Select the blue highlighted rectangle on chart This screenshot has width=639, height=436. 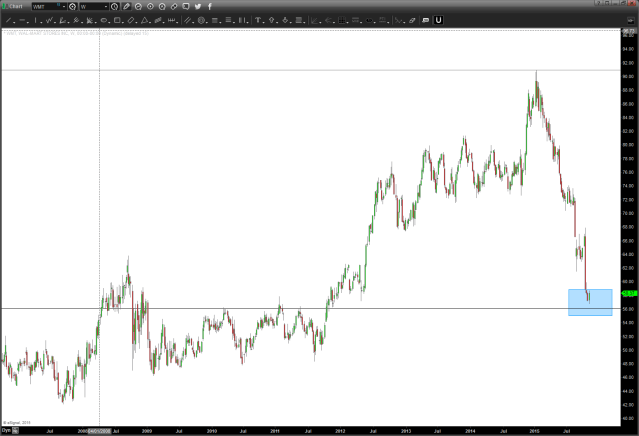[590, 303]
